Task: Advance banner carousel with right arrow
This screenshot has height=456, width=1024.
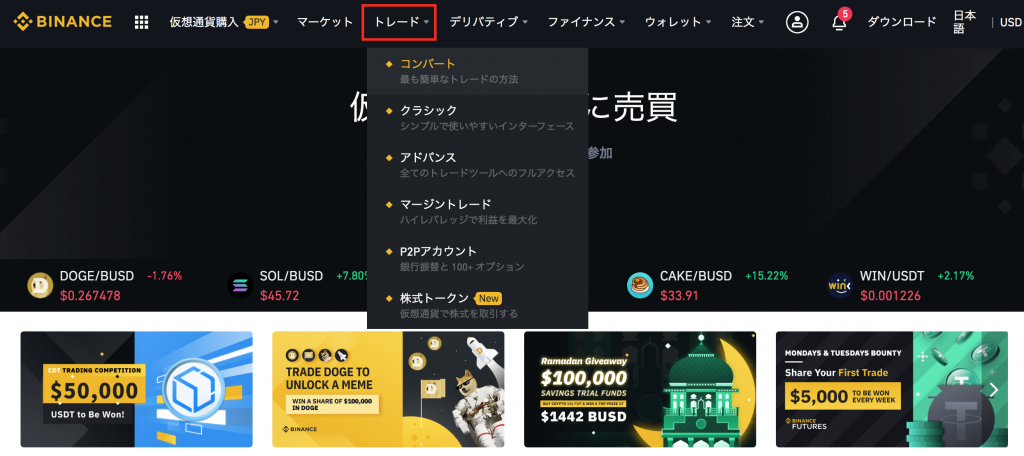Action: (994, 390)
